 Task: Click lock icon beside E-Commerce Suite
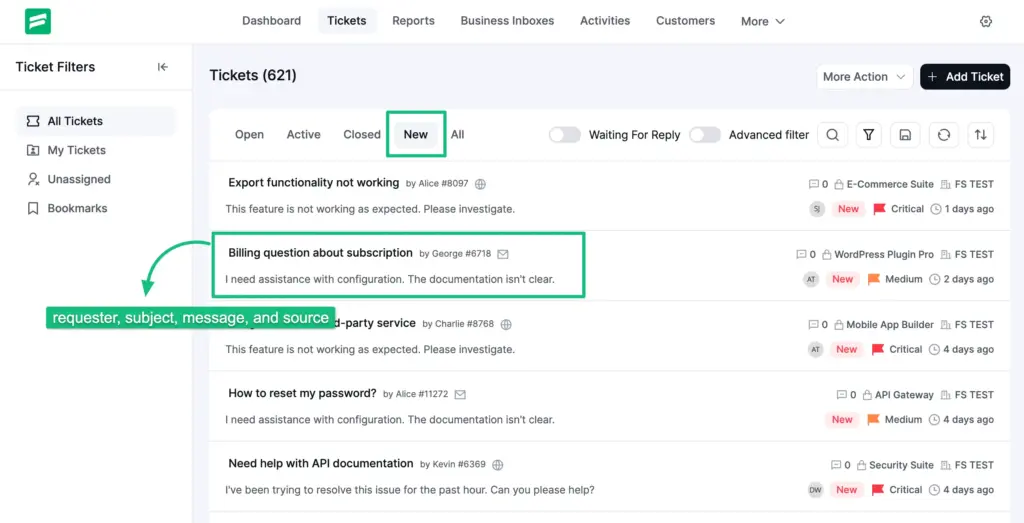839,184
